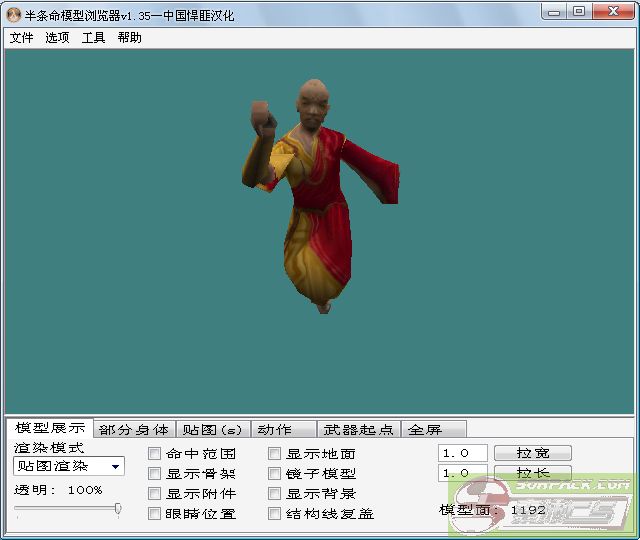The width and height of the screenshot is (640, 540).
Task: Click the app icon in the title bar
Action: (13, 12)
